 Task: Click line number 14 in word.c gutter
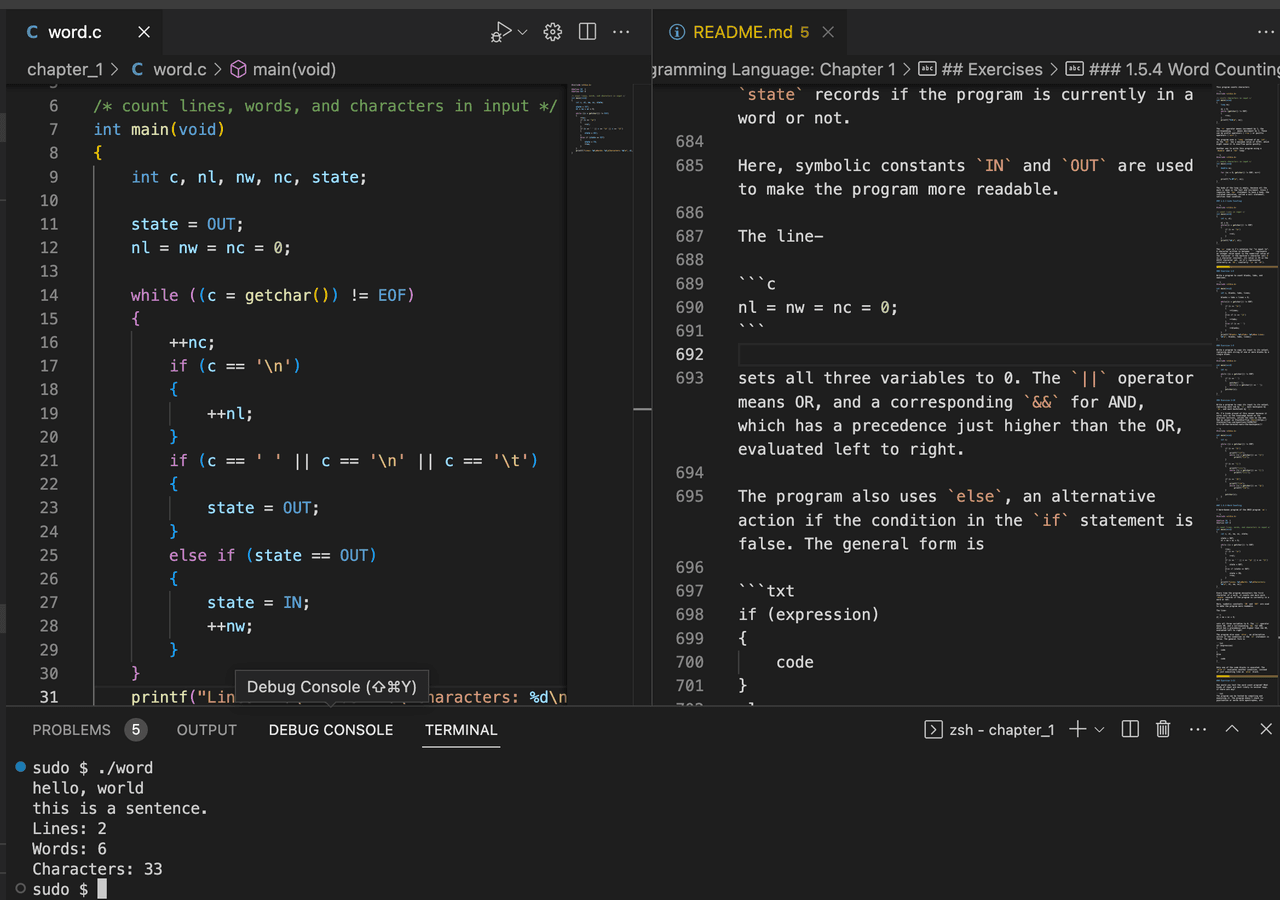click(48, 295)
